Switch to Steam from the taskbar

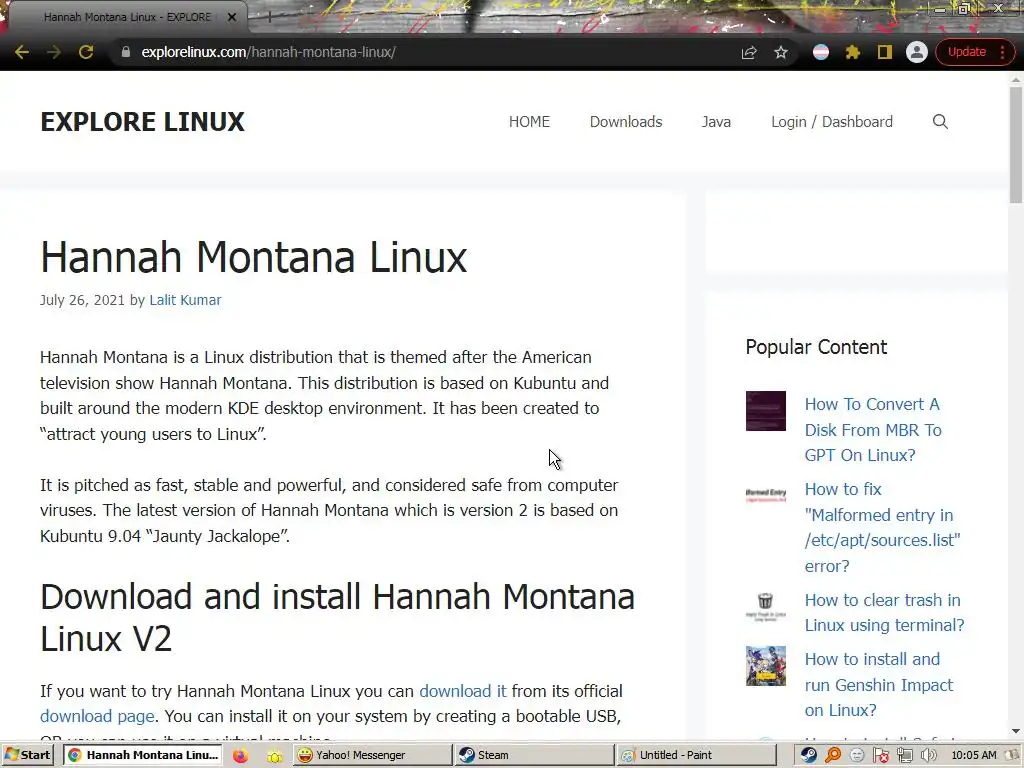tap(535, 755)
